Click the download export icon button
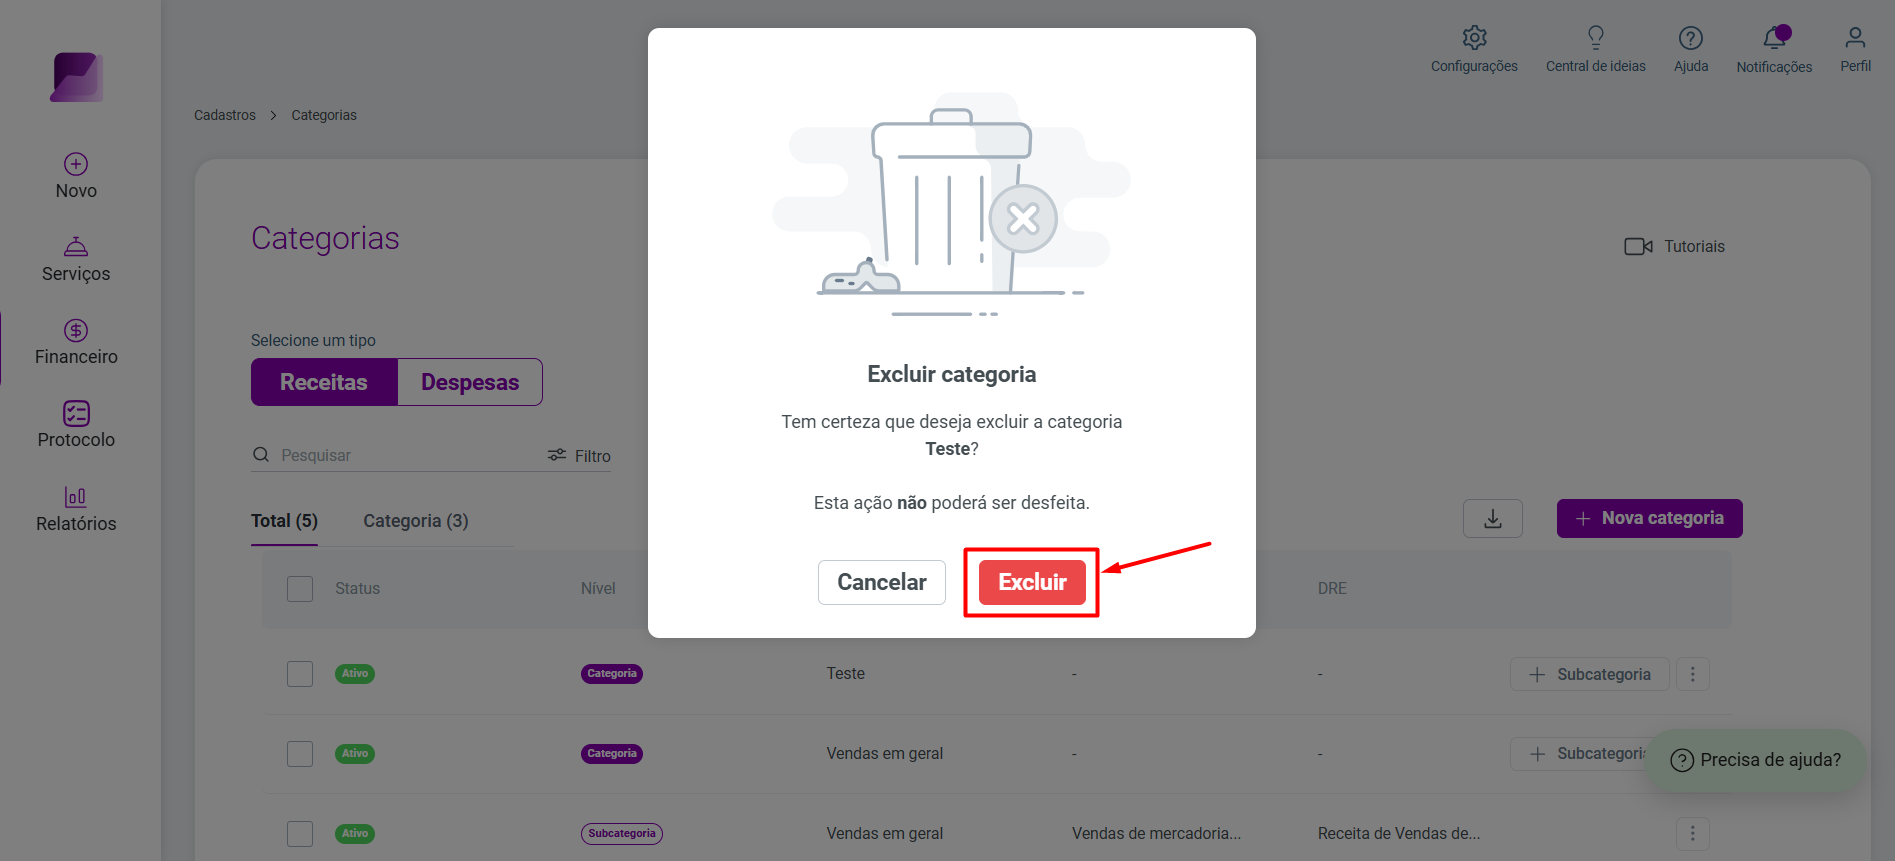 tap(1492, 518)
